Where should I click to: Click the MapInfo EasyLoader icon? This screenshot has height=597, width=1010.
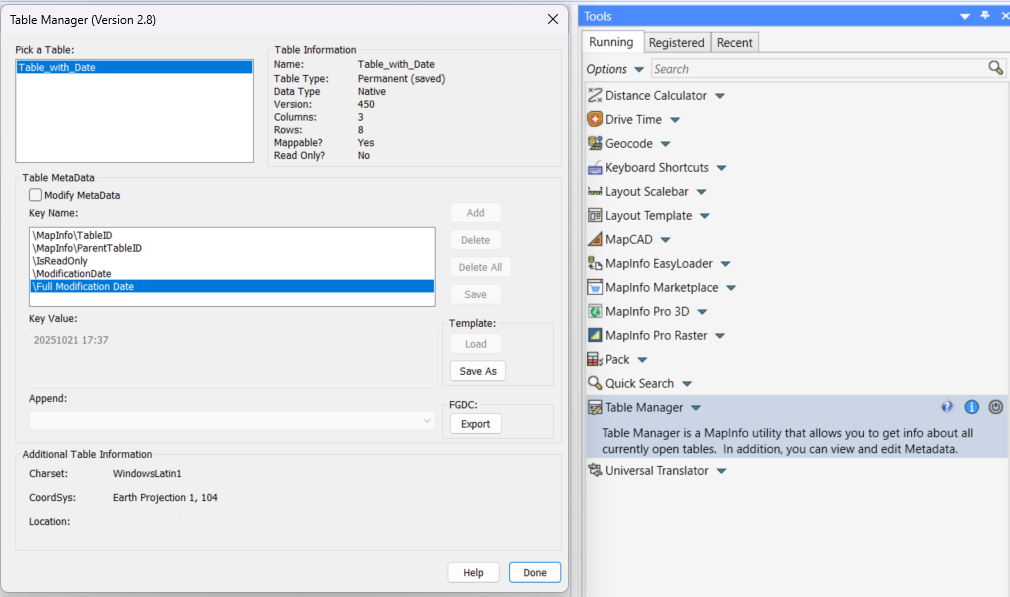point(595,263)
